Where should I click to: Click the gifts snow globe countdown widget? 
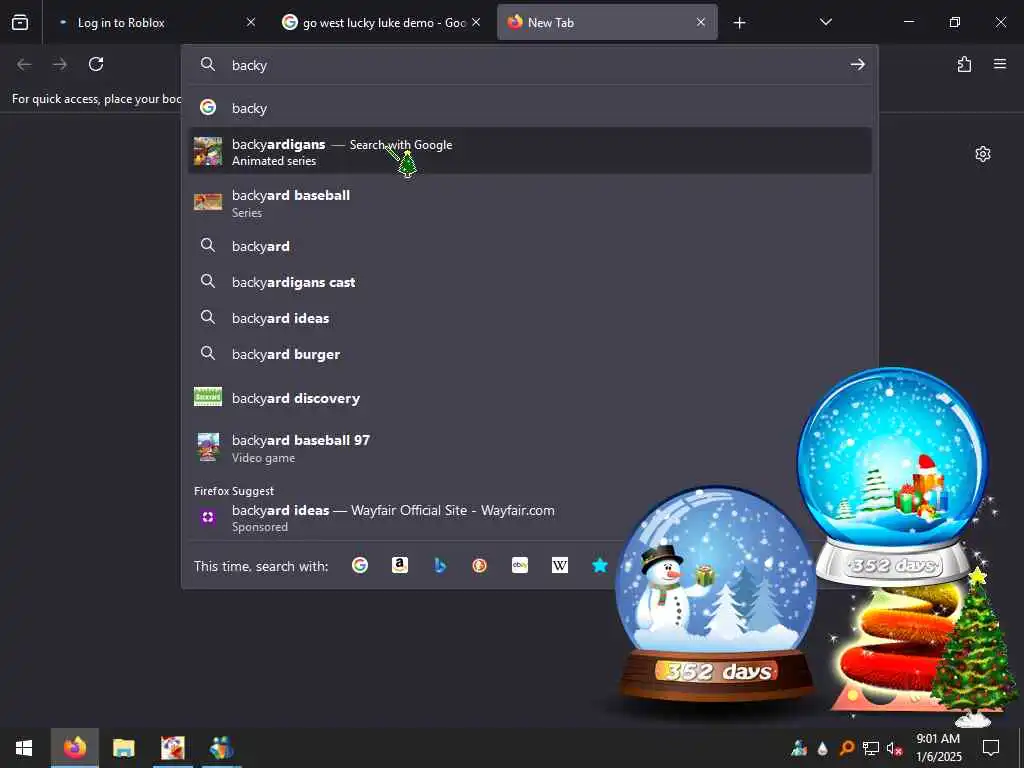pyautogui.click(x=893, y=475)
